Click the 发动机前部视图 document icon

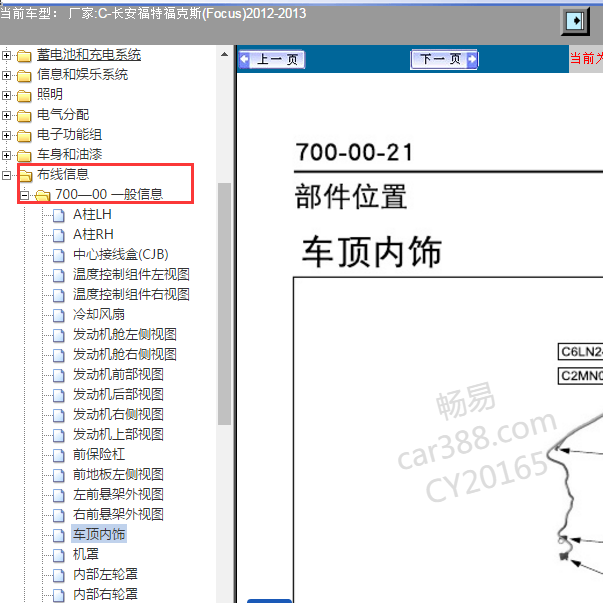(58, 375)
